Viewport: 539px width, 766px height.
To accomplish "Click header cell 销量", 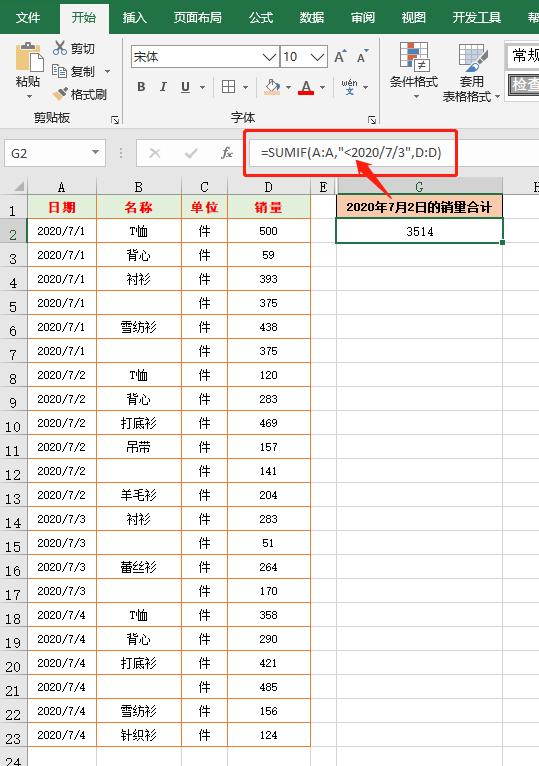I will coord(269,207).
